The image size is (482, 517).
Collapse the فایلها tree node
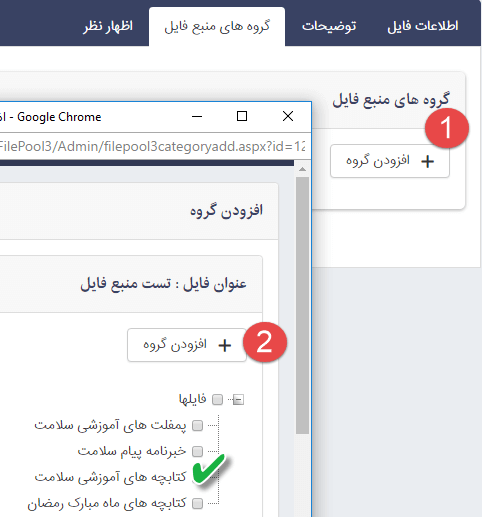238,399
